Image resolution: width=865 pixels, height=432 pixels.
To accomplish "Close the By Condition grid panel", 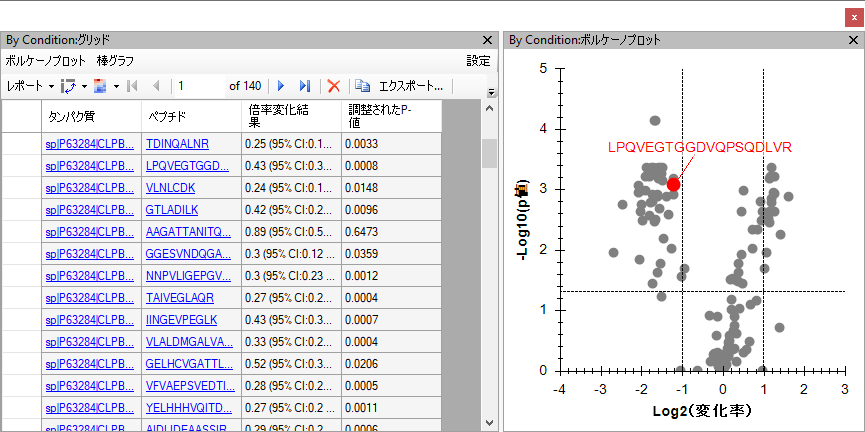I will pyautogui.click(x=488, y=41).
